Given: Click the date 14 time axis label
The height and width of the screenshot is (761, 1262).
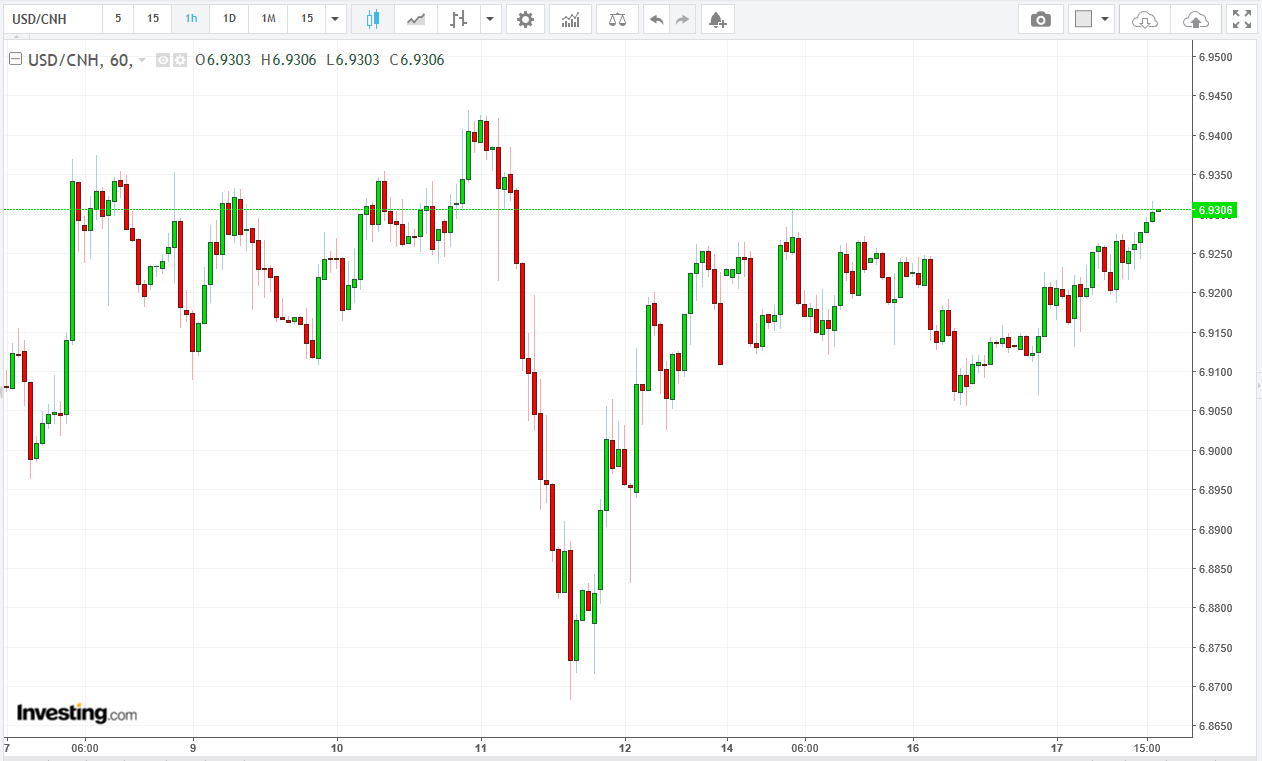Looking at the screenshot, I should tap(727, 748).
